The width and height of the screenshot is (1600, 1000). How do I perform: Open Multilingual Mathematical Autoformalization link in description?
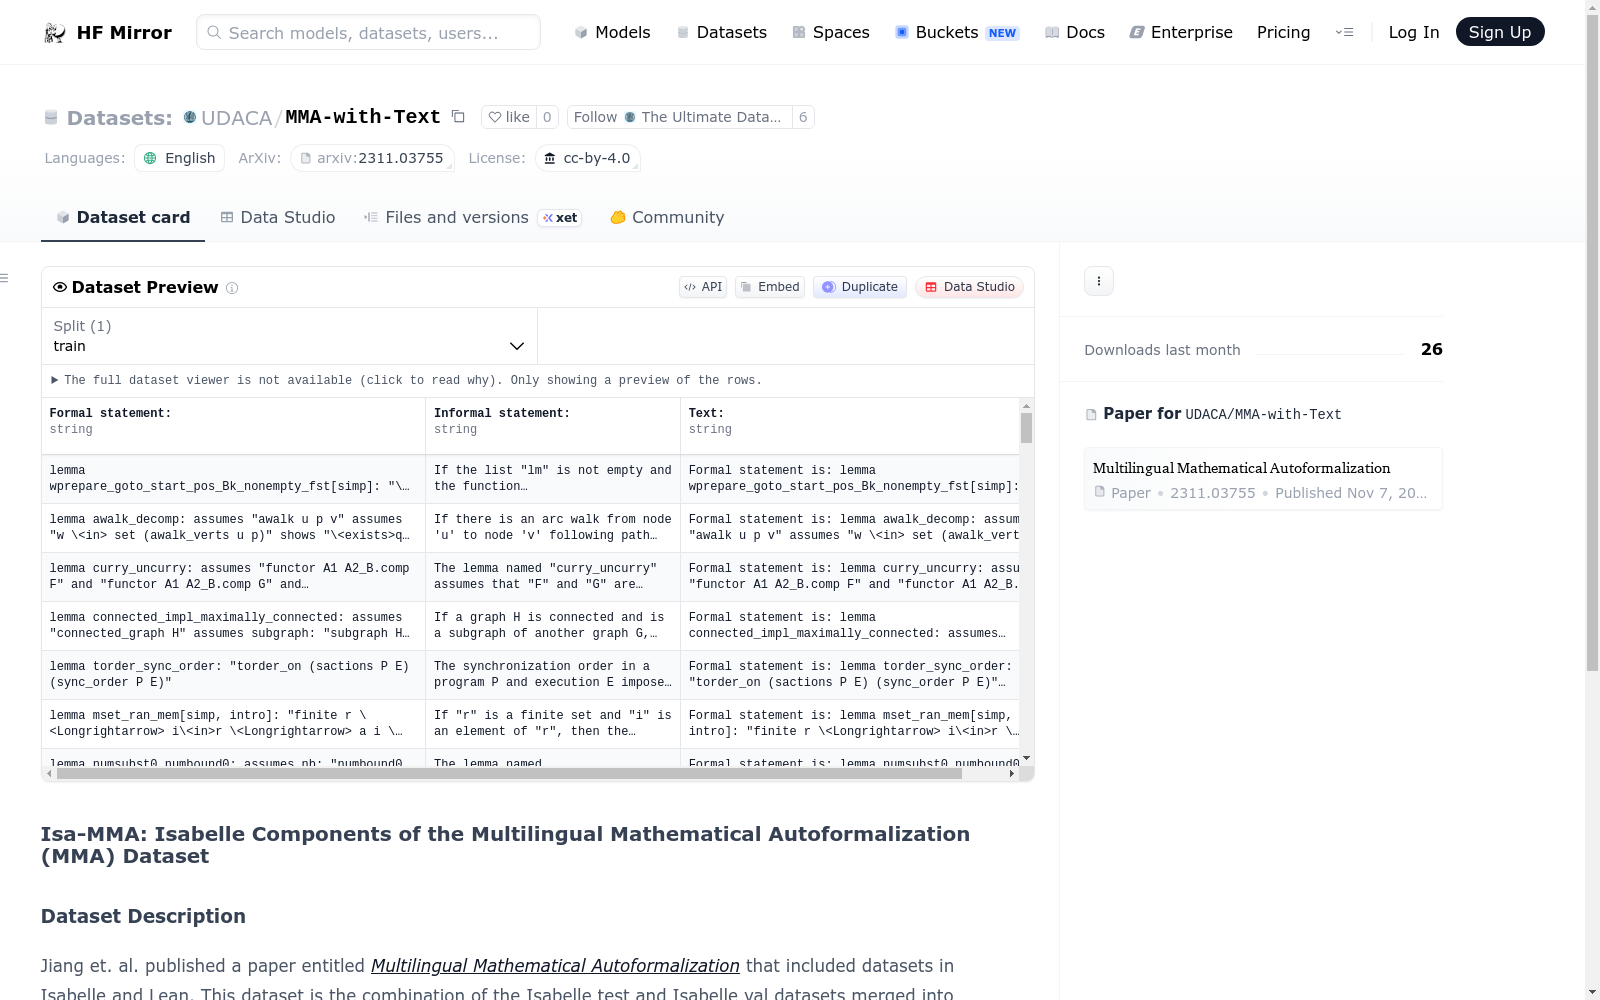coord(555,966)
